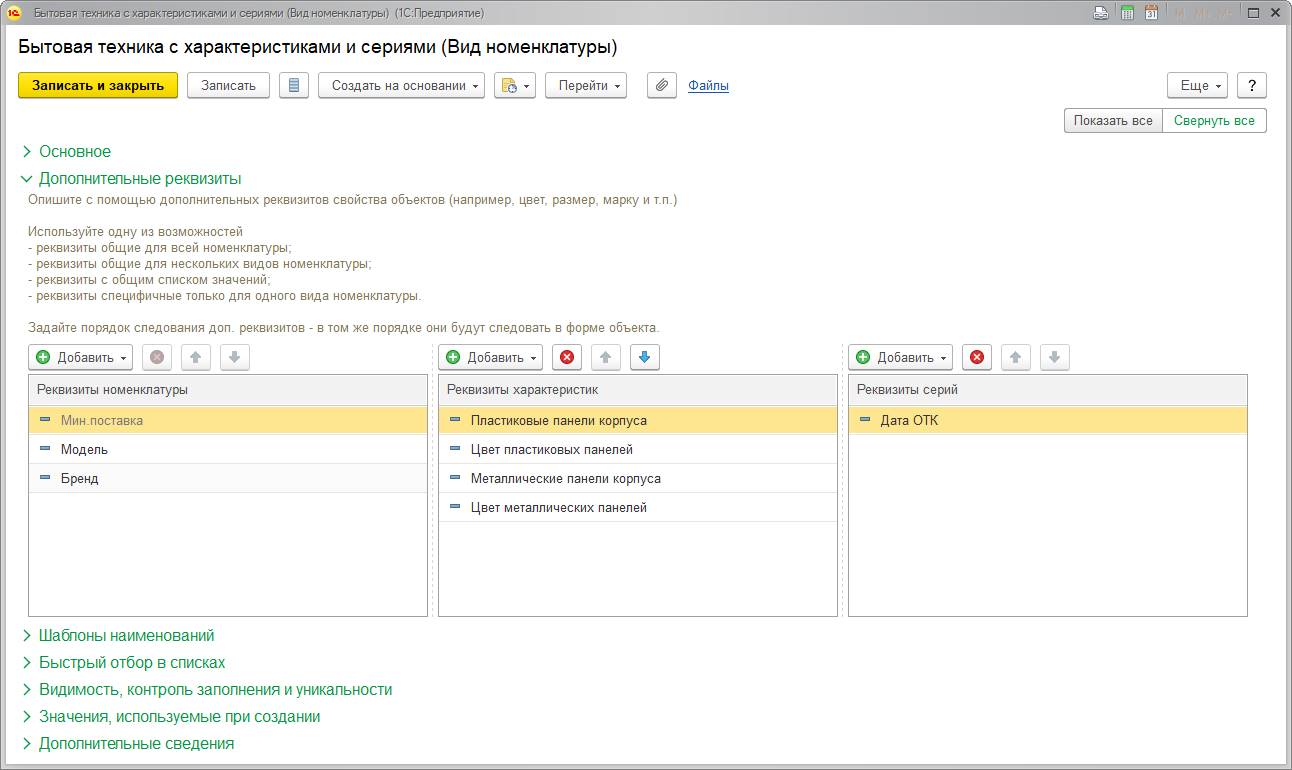Click the paperclip attachments icon
The image size is (1292, 770).
pyautogui.click(x=662, y=86)
